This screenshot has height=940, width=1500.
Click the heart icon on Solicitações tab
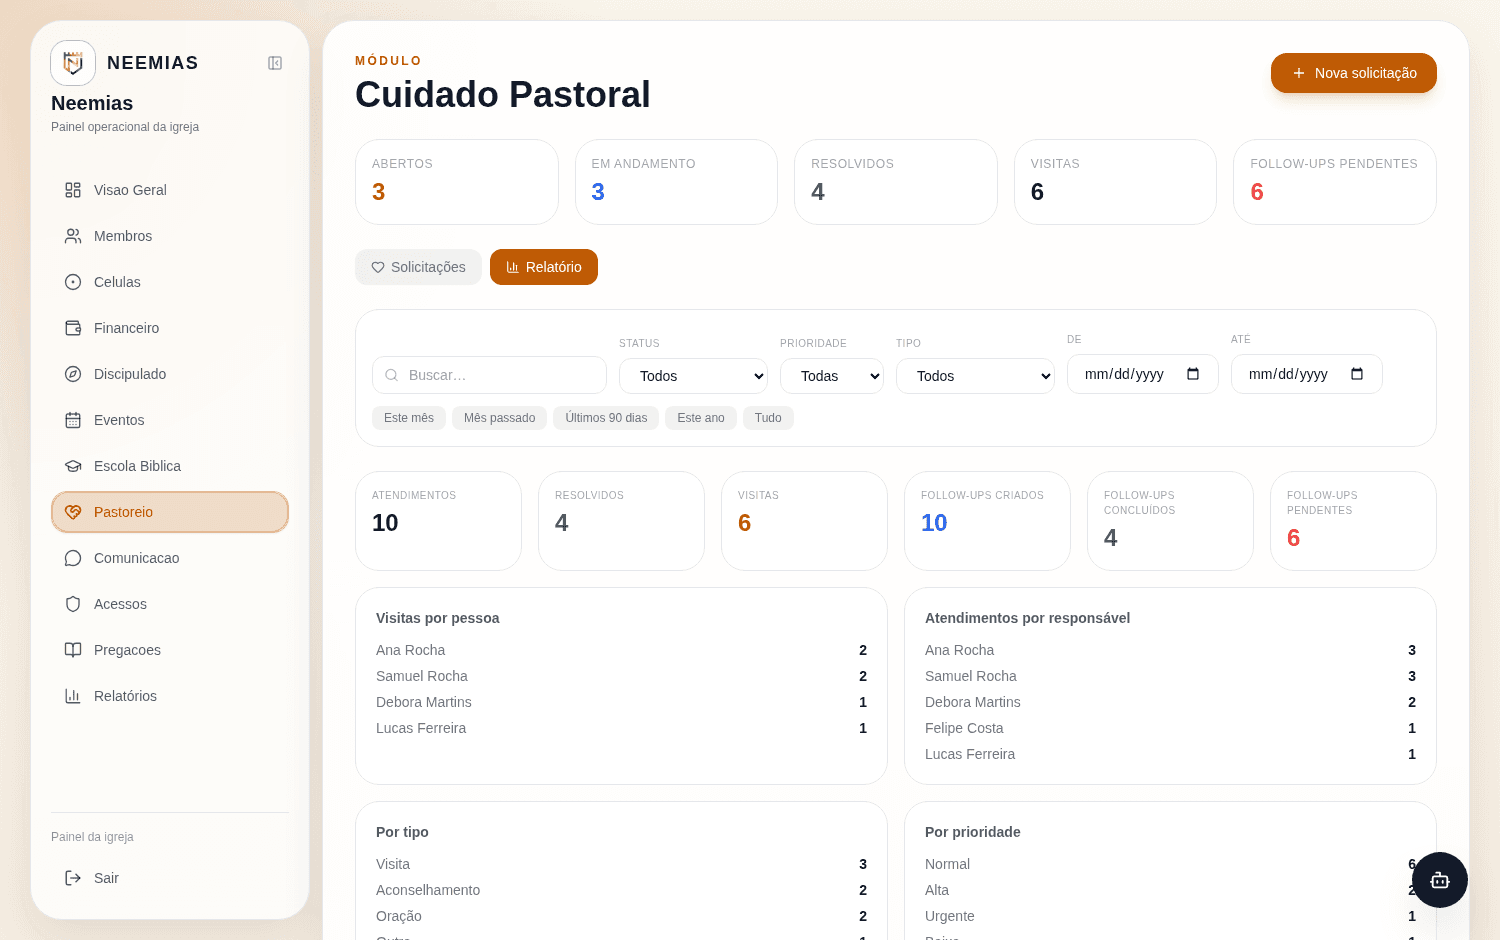[378, 267]
